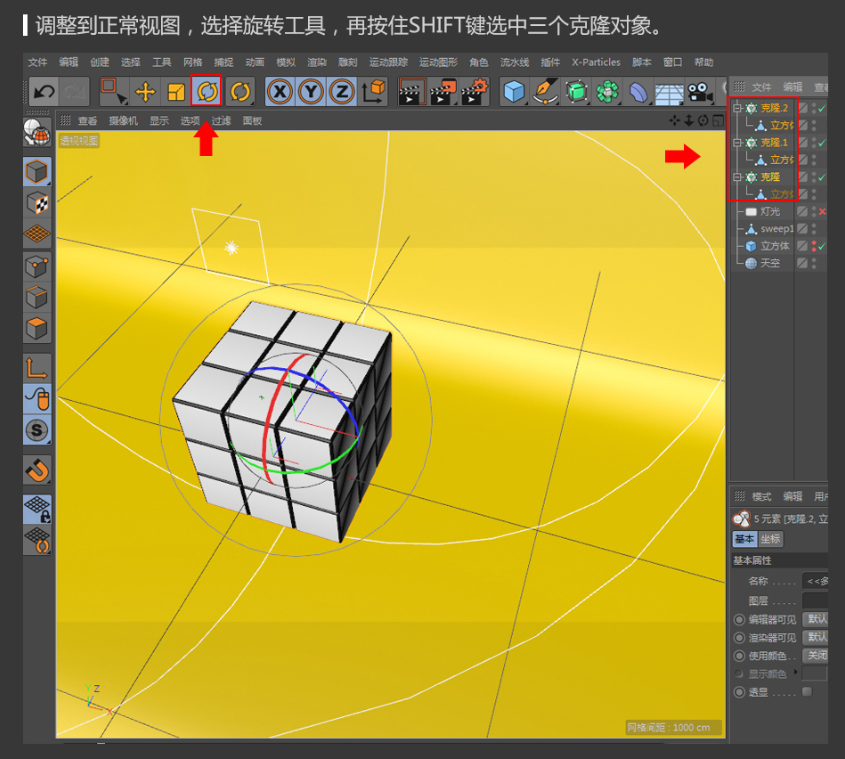Collapse the 克隆.1 tree node
The image size is (845, 759).
[737, 143]
